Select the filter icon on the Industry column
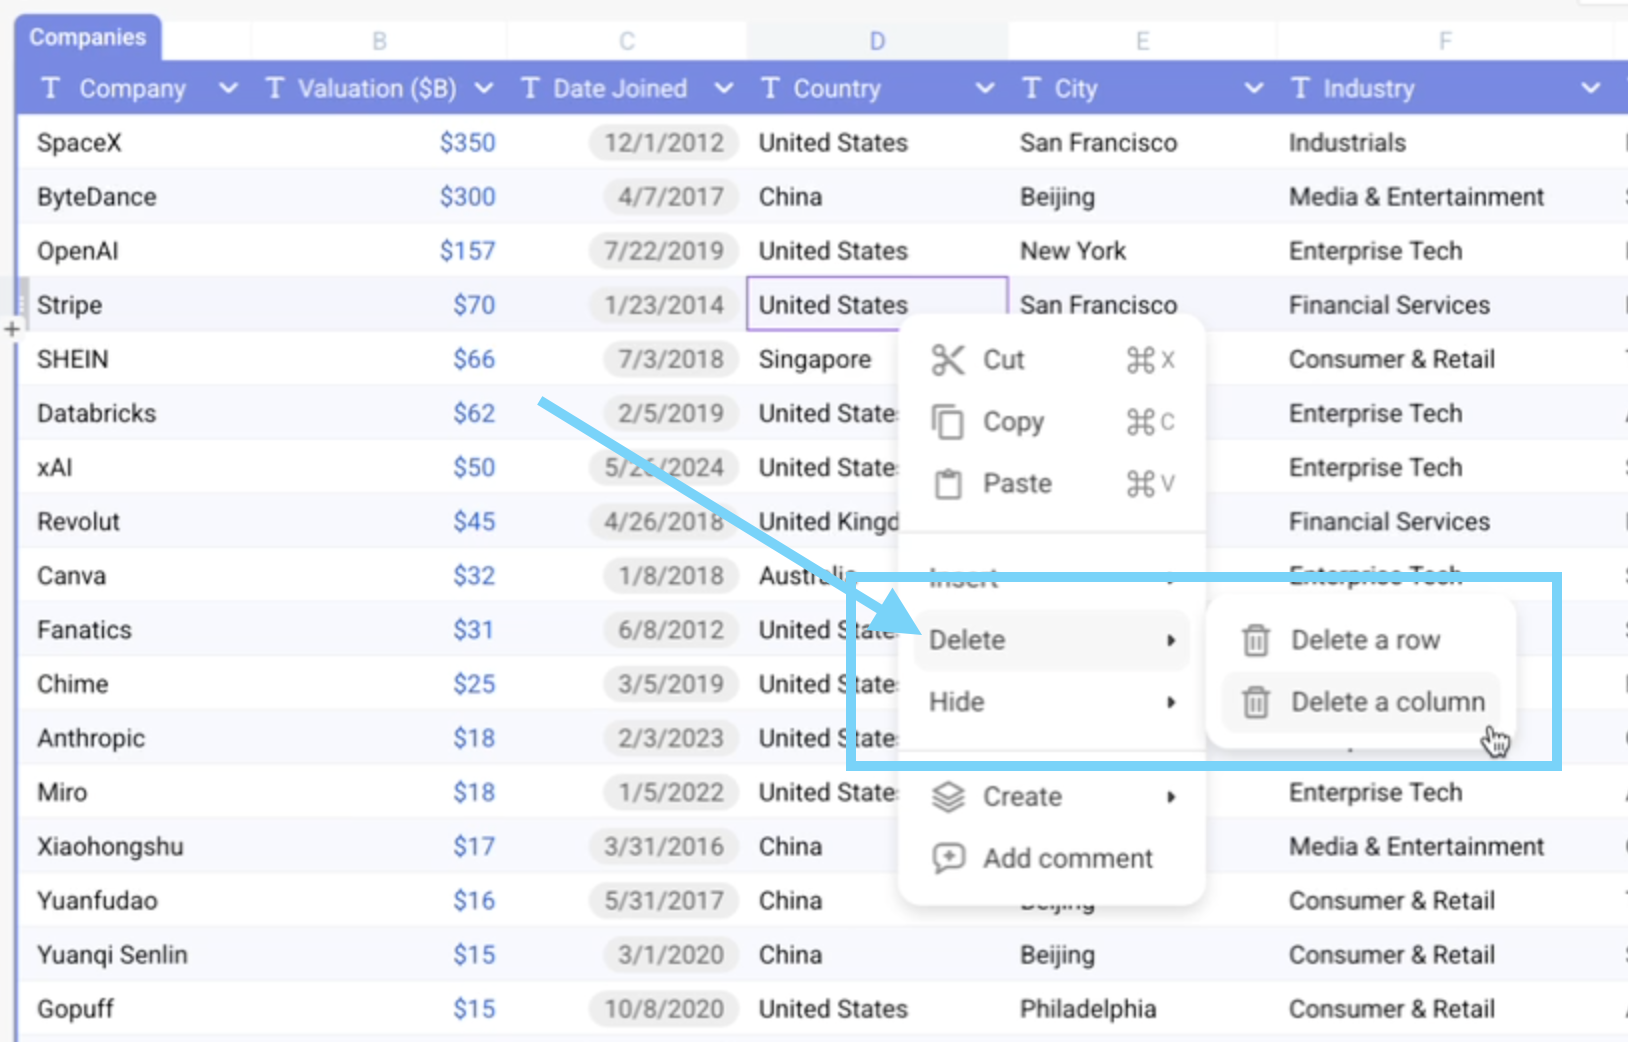Screen dimensions: 1628x1042 tap(1299, 88)
